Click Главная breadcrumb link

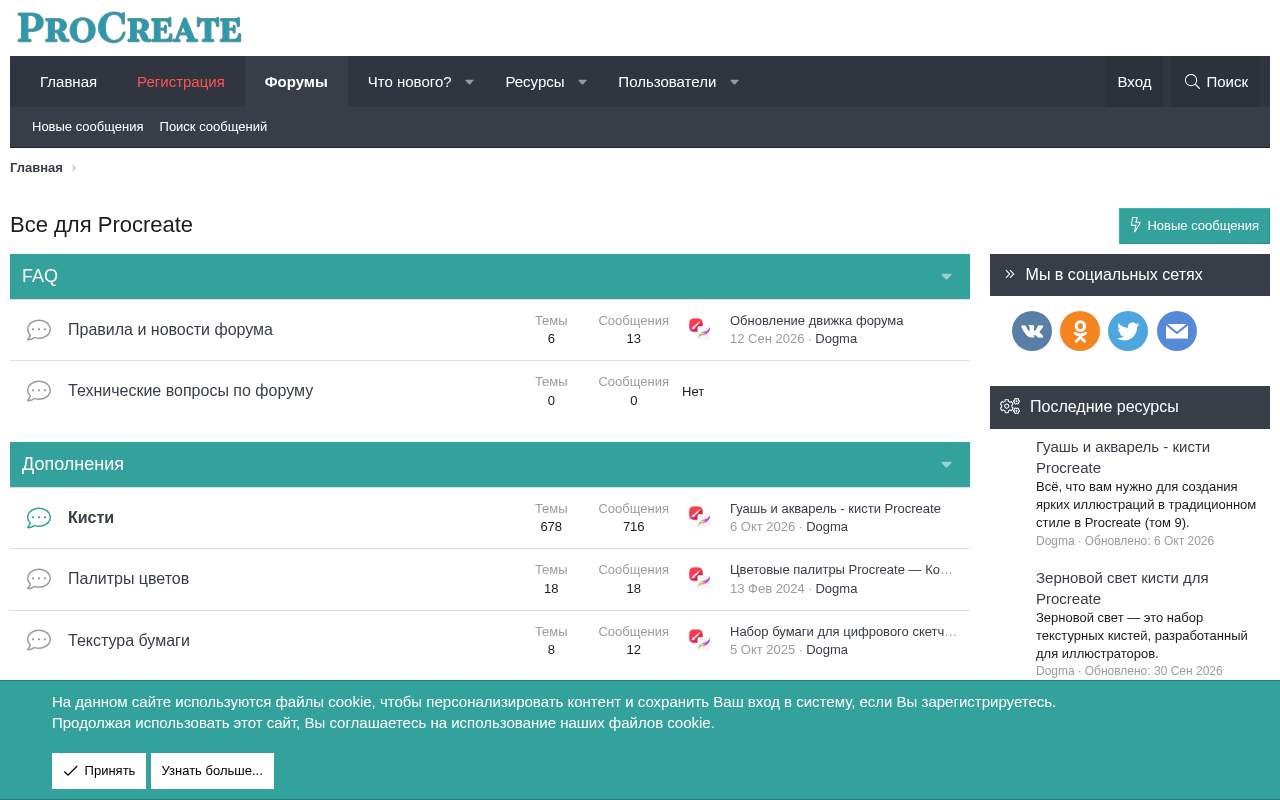click(x=36, y=168)
